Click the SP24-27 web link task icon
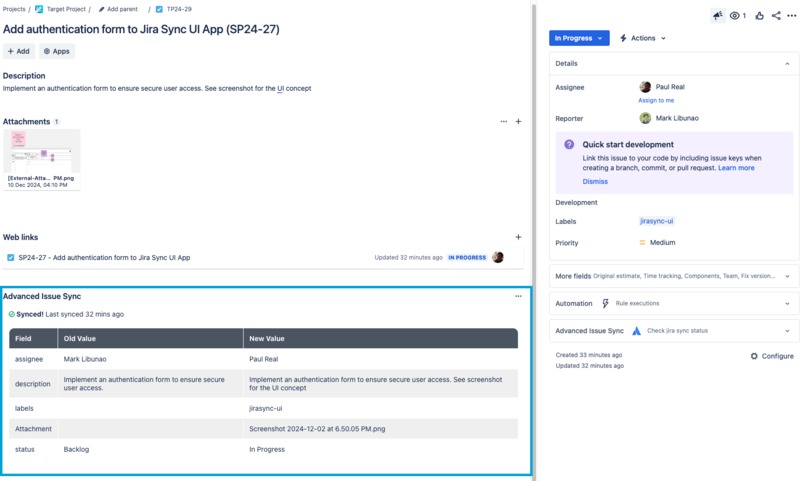Image resolution: width=806 pixels, height=481 pixels. [x=10, y=257]
